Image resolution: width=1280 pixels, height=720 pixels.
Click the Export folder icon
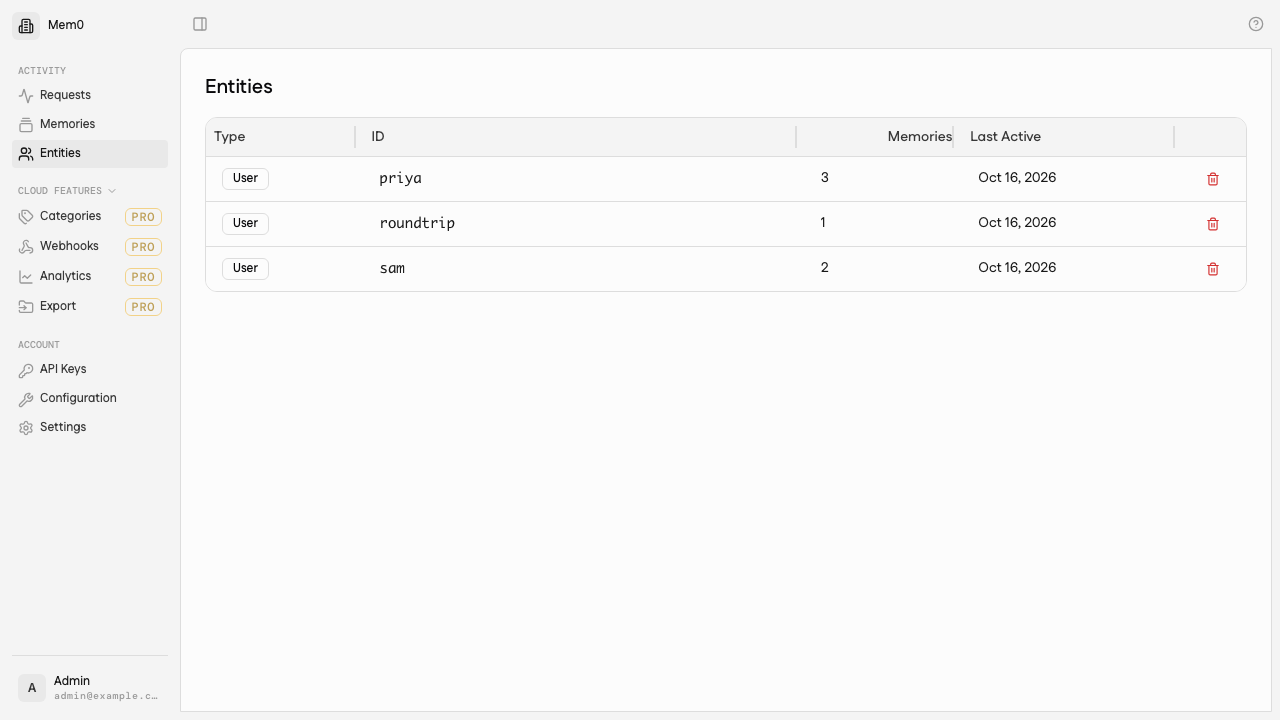pos(26,307)
